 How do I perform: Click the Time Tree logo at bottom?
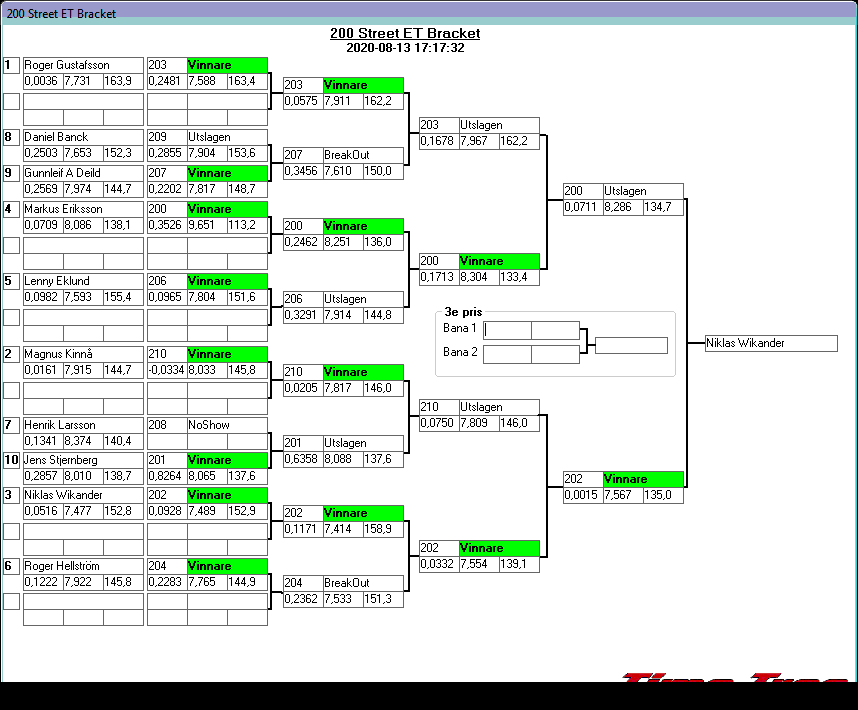click(x=735, y=678)
